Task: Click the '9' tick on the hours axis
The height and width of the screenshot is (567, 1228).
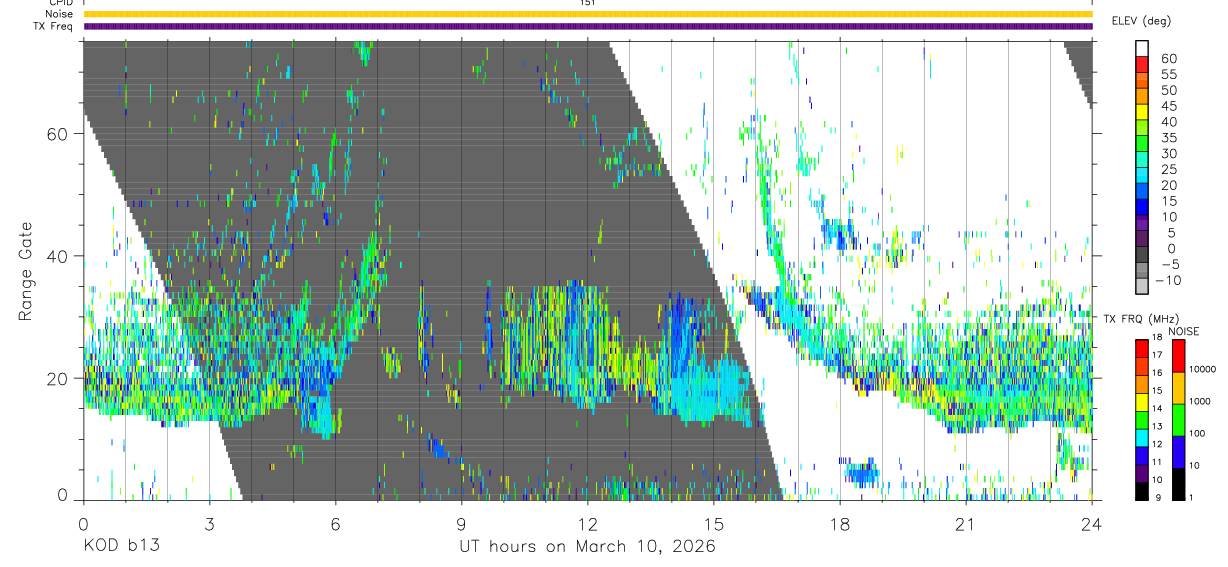Action: tap(461, 524)
